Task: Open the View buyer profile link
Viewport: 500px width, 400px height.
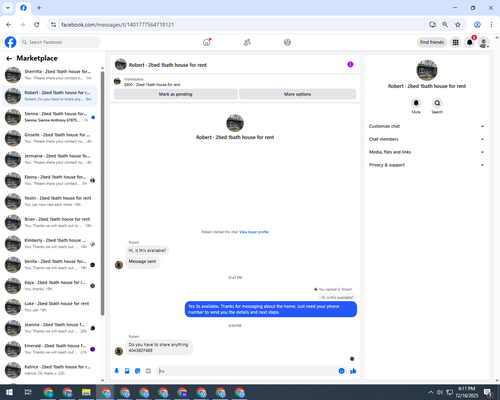Action: coord(254,232)
